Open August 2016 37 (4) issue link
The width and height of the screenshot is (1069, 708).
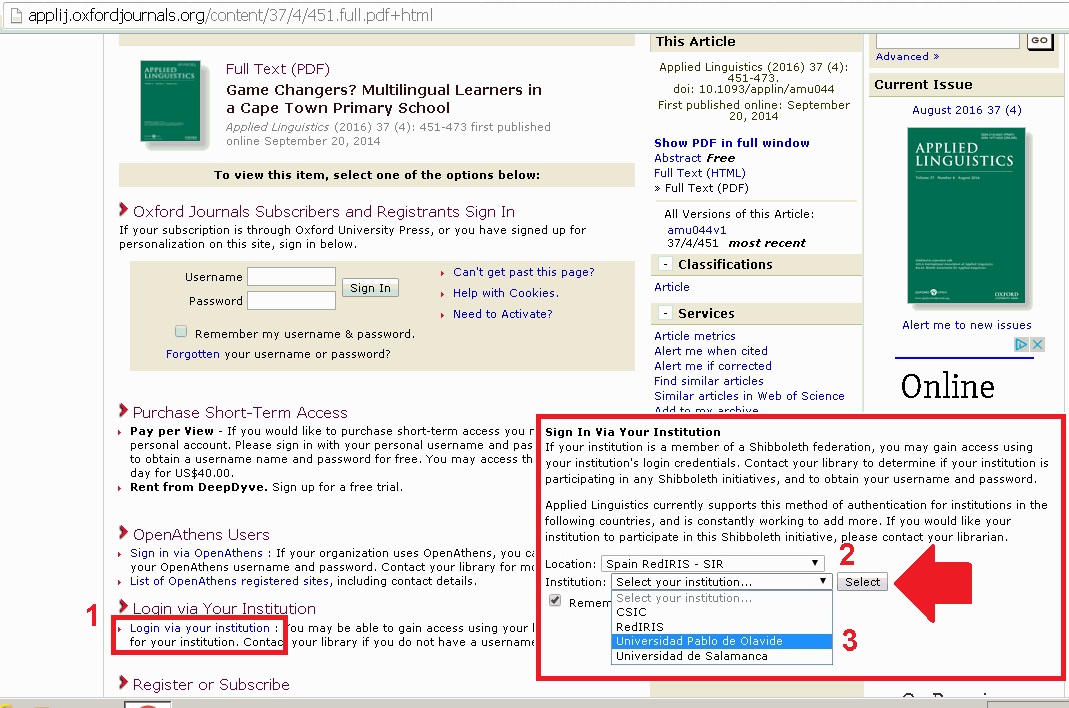pos(967,110)
